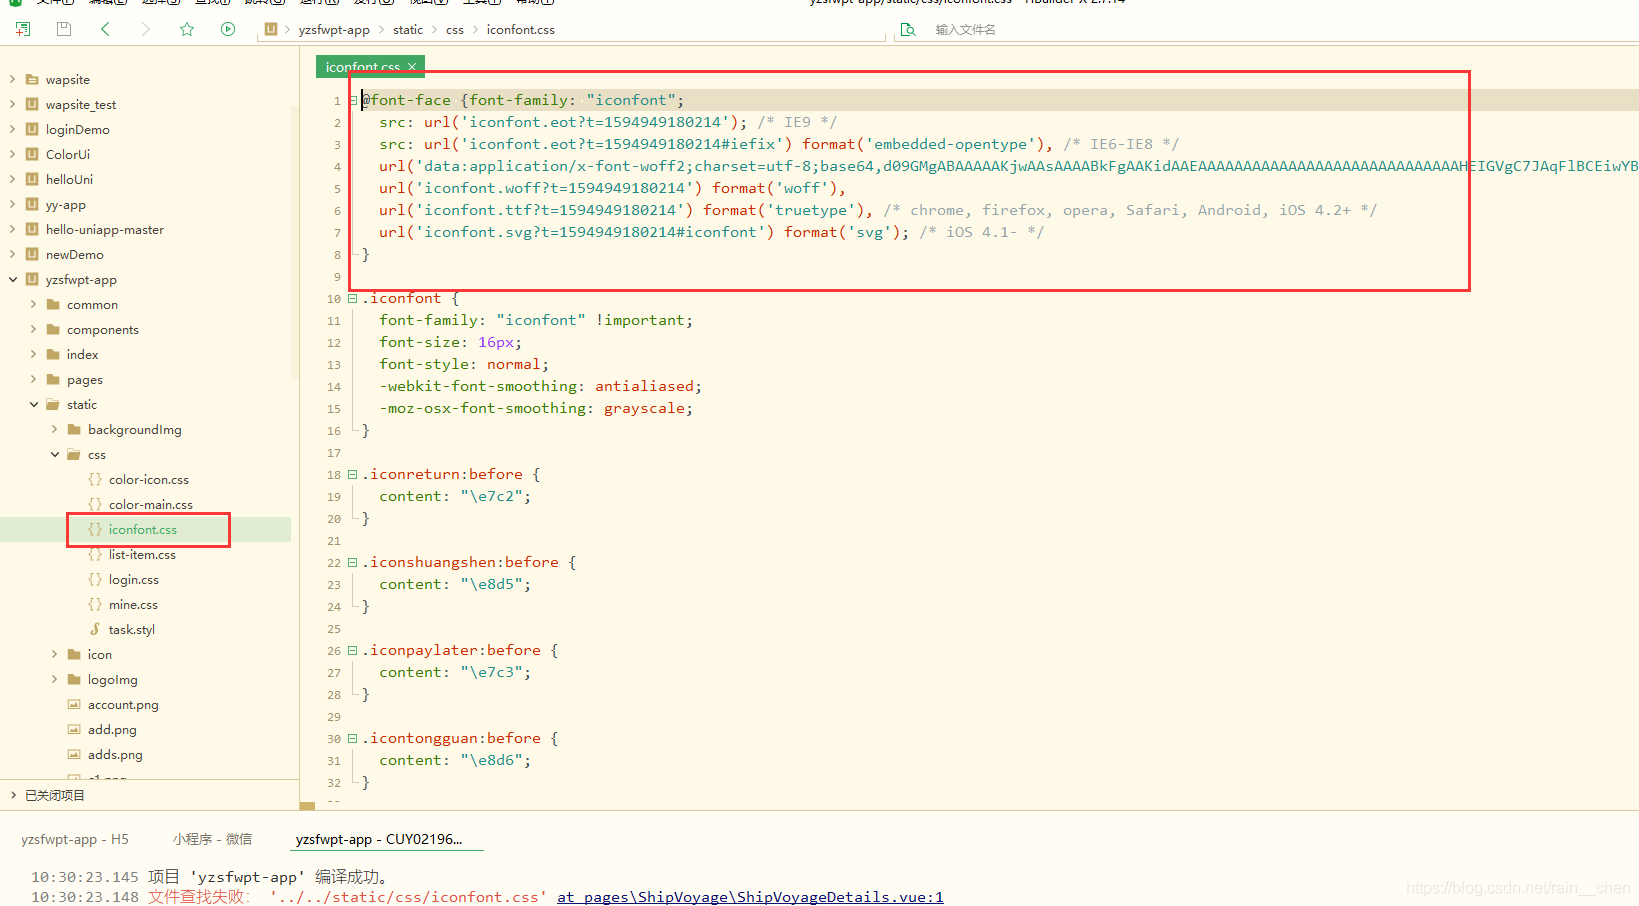1639x906 pixels.
Task: Open list-item.css in the file tree
Action: pyautogui.click(x=142, y=554)
